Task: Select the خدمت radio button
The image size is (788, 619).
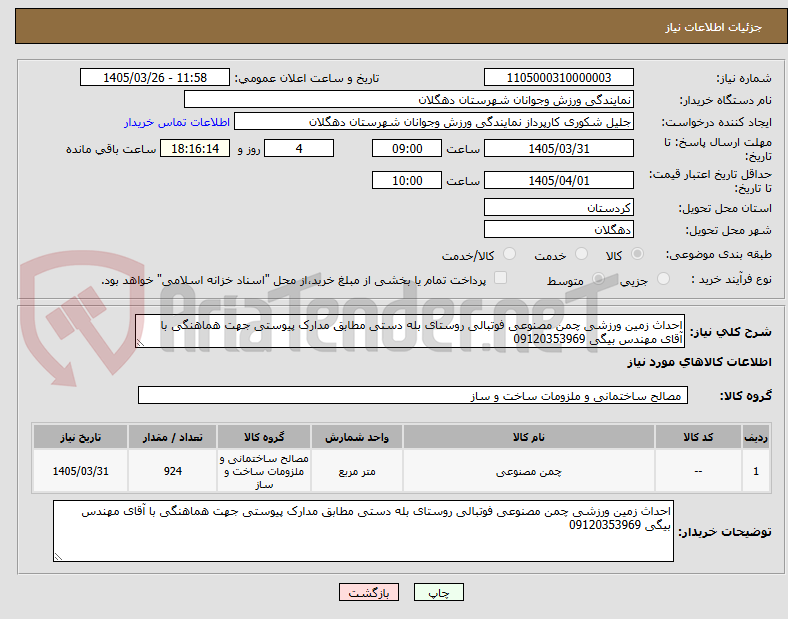Action: [x=581, y=254]
